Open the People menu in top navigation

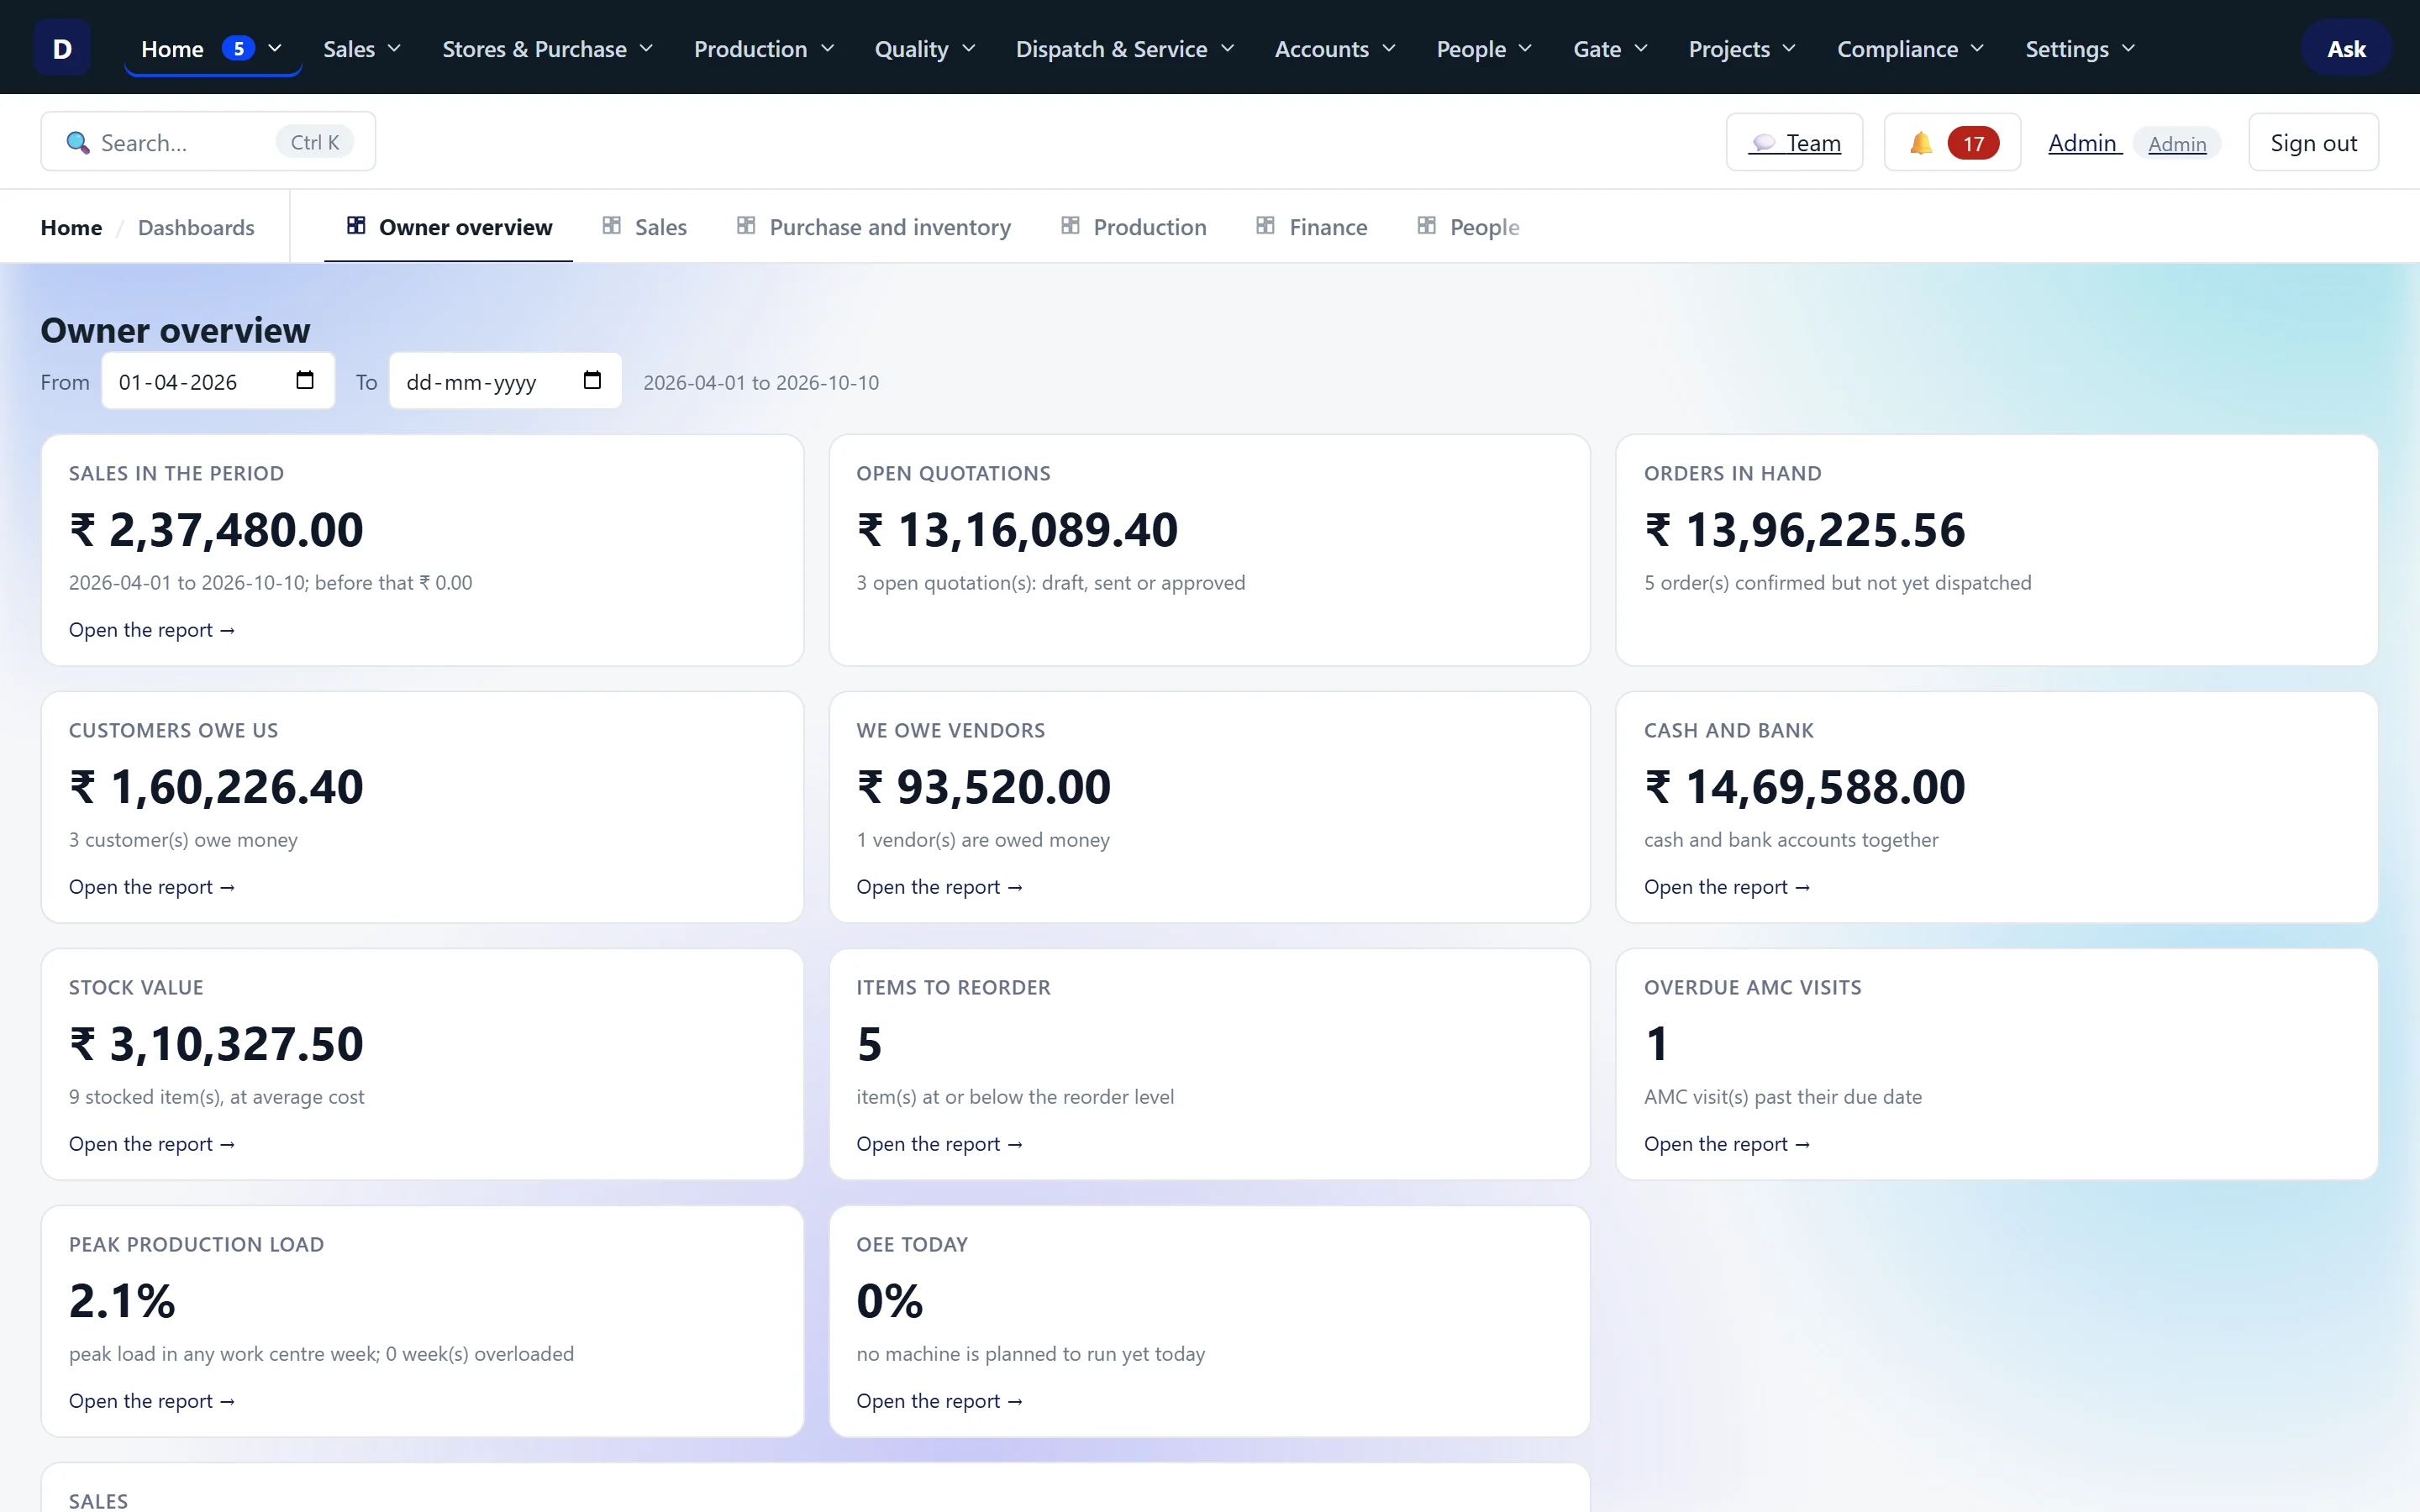(x=1484, y=48)
